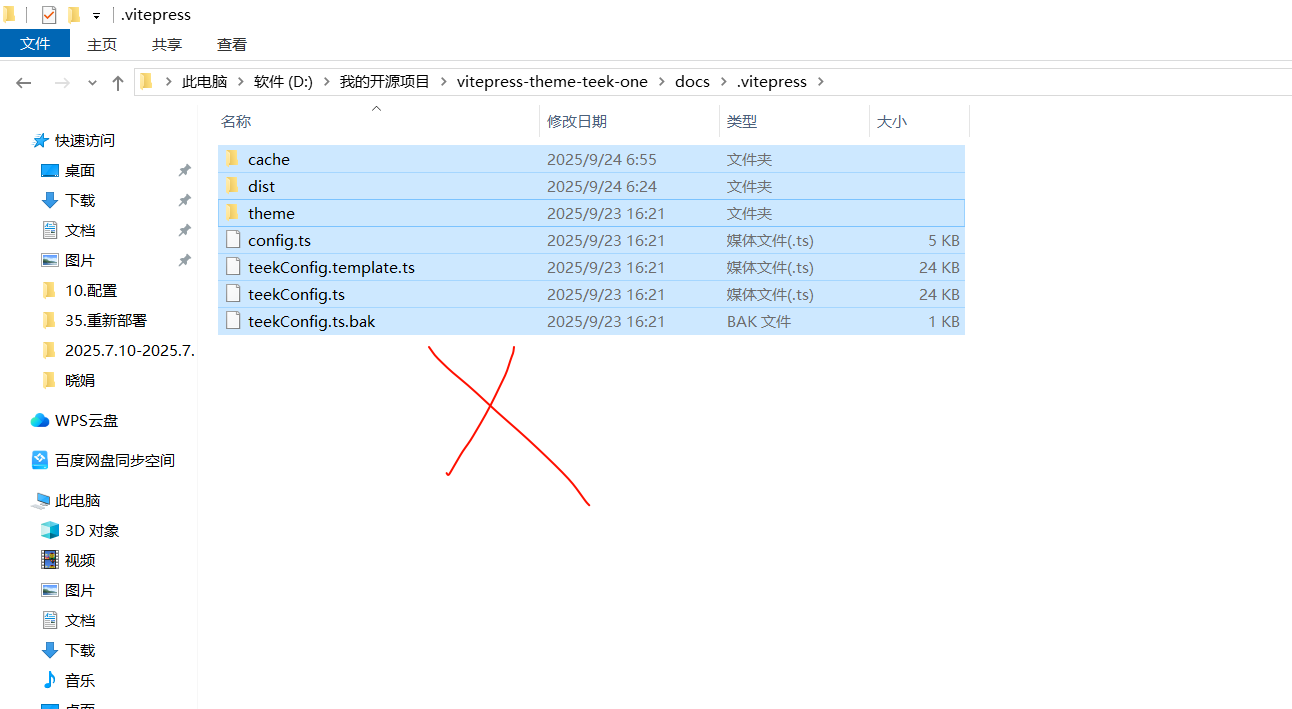Image resolution: width=1292 pixels, height=709 pixels.
Task: Select the cache folder icon
Action: [x=232, y=159]
